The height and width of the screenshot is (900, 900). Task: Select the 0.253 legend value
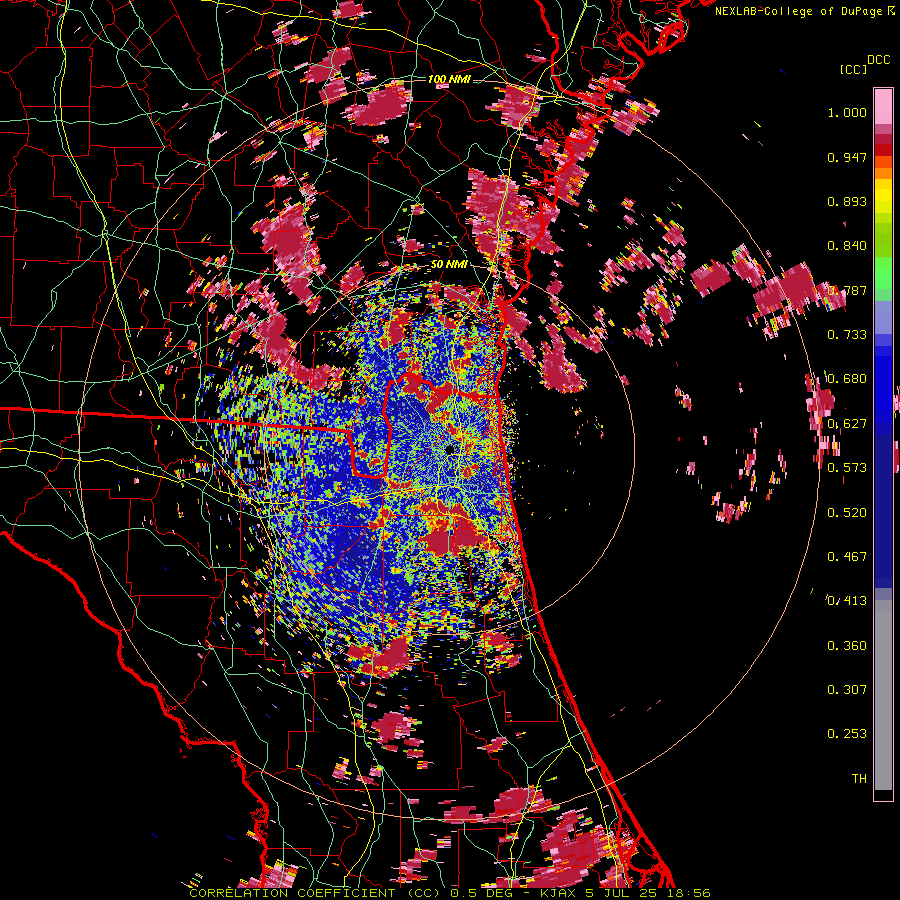click(x=847, y=734)
